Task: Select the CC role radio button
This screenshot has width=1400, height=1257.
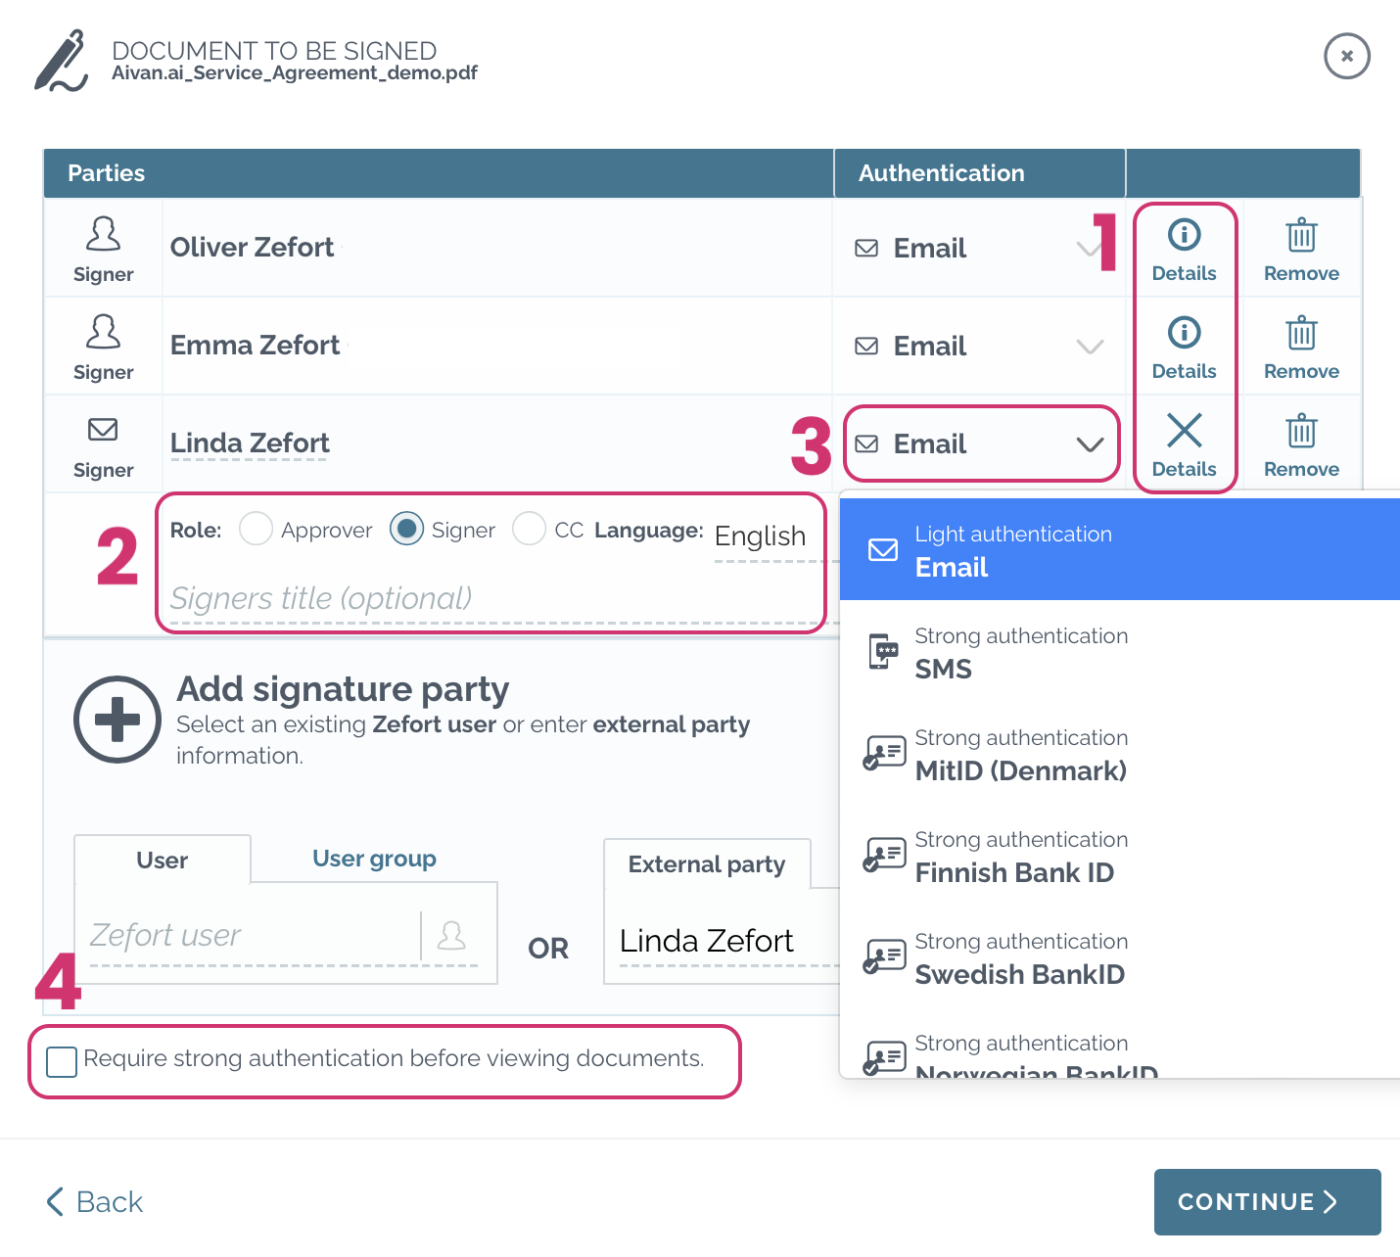Action: pos(529,530)
